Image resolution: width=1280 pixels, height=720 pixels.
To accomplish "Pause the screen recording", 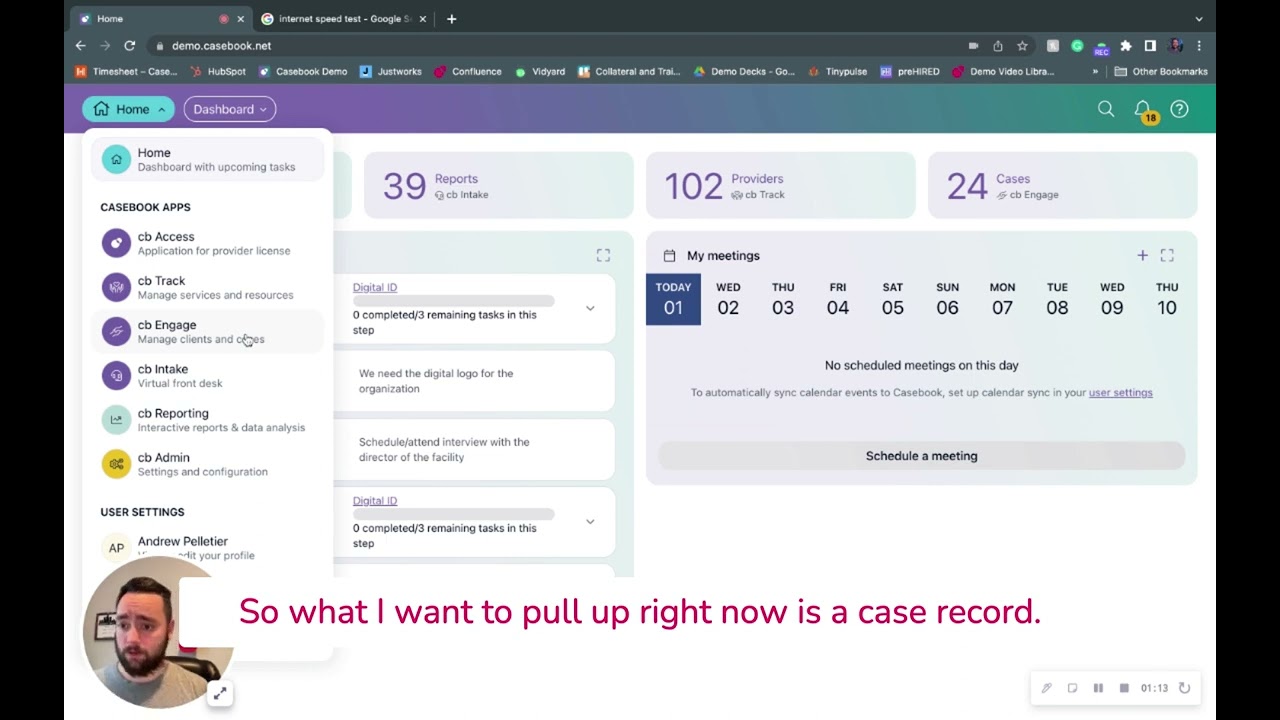I will pos(1098,688).
